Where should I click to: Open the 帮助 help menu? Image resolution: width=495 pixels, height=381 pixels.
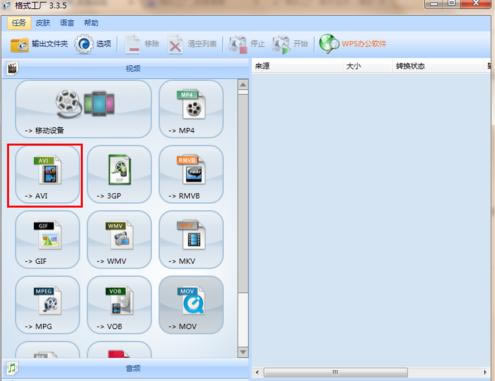pos(91,23)
